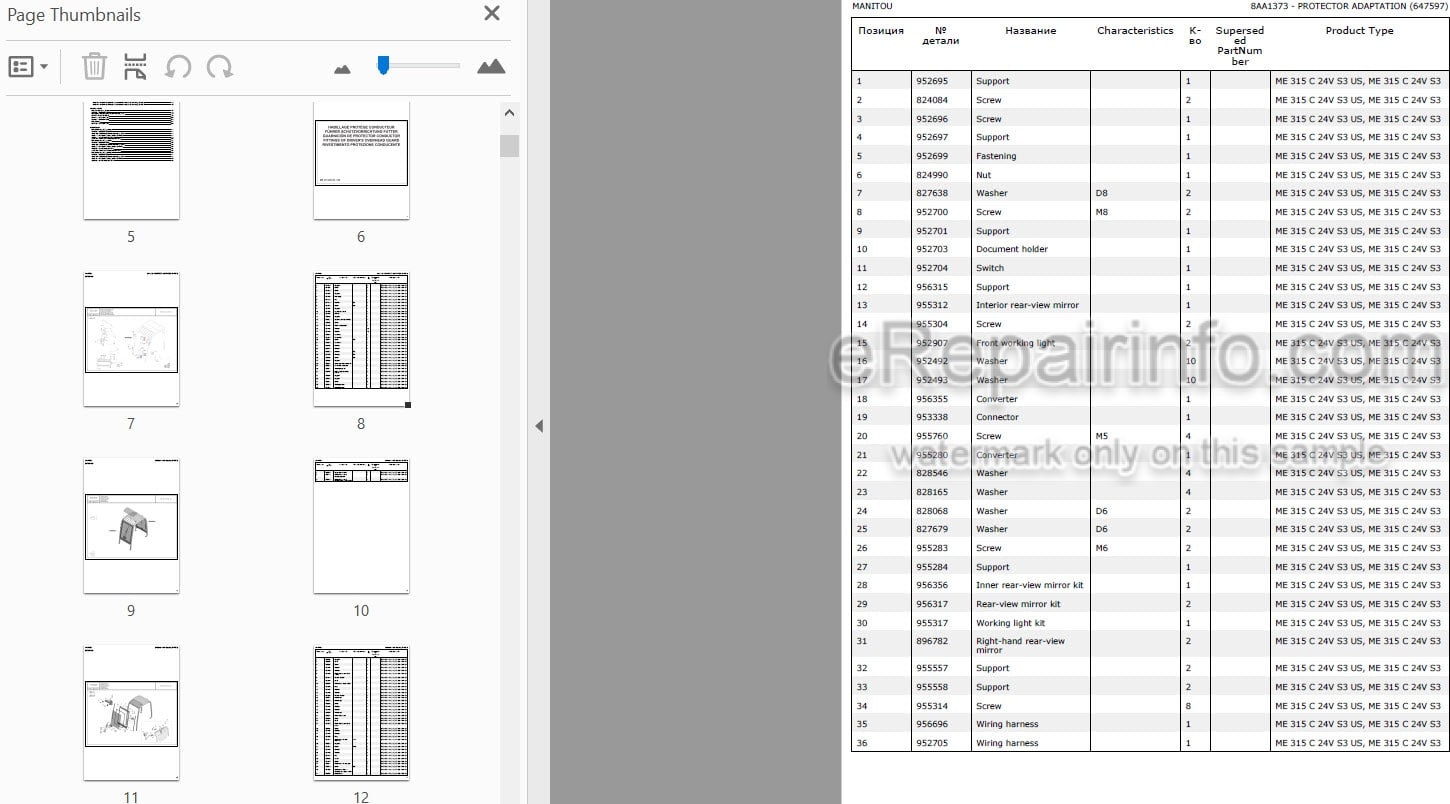This screenshot has height=804, width=1450.
Task: Collapse the navigation pane with the arrow
Action: click(x=538, y=426)
